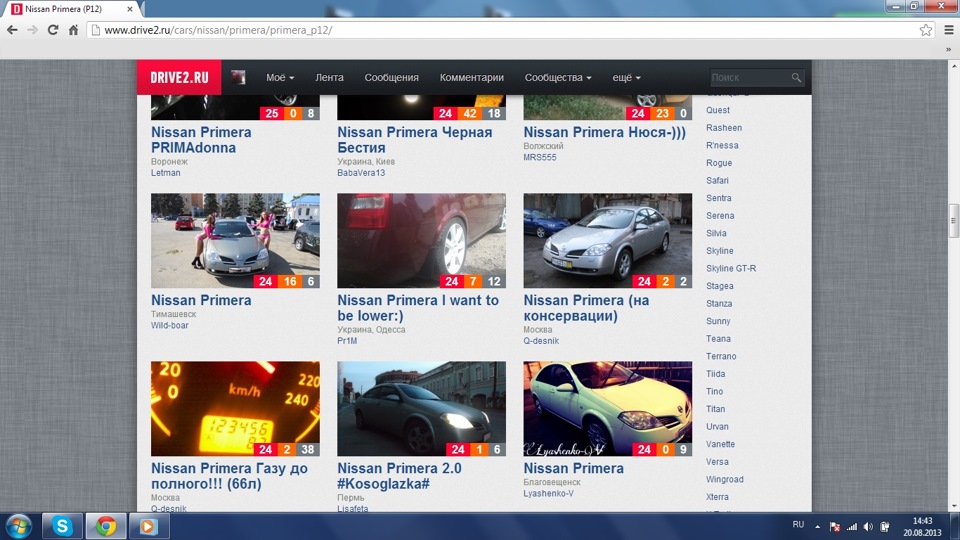960x540 pixels.
Task: Open Nissan Primera Черная Бестия link
Action: [414, 140]
